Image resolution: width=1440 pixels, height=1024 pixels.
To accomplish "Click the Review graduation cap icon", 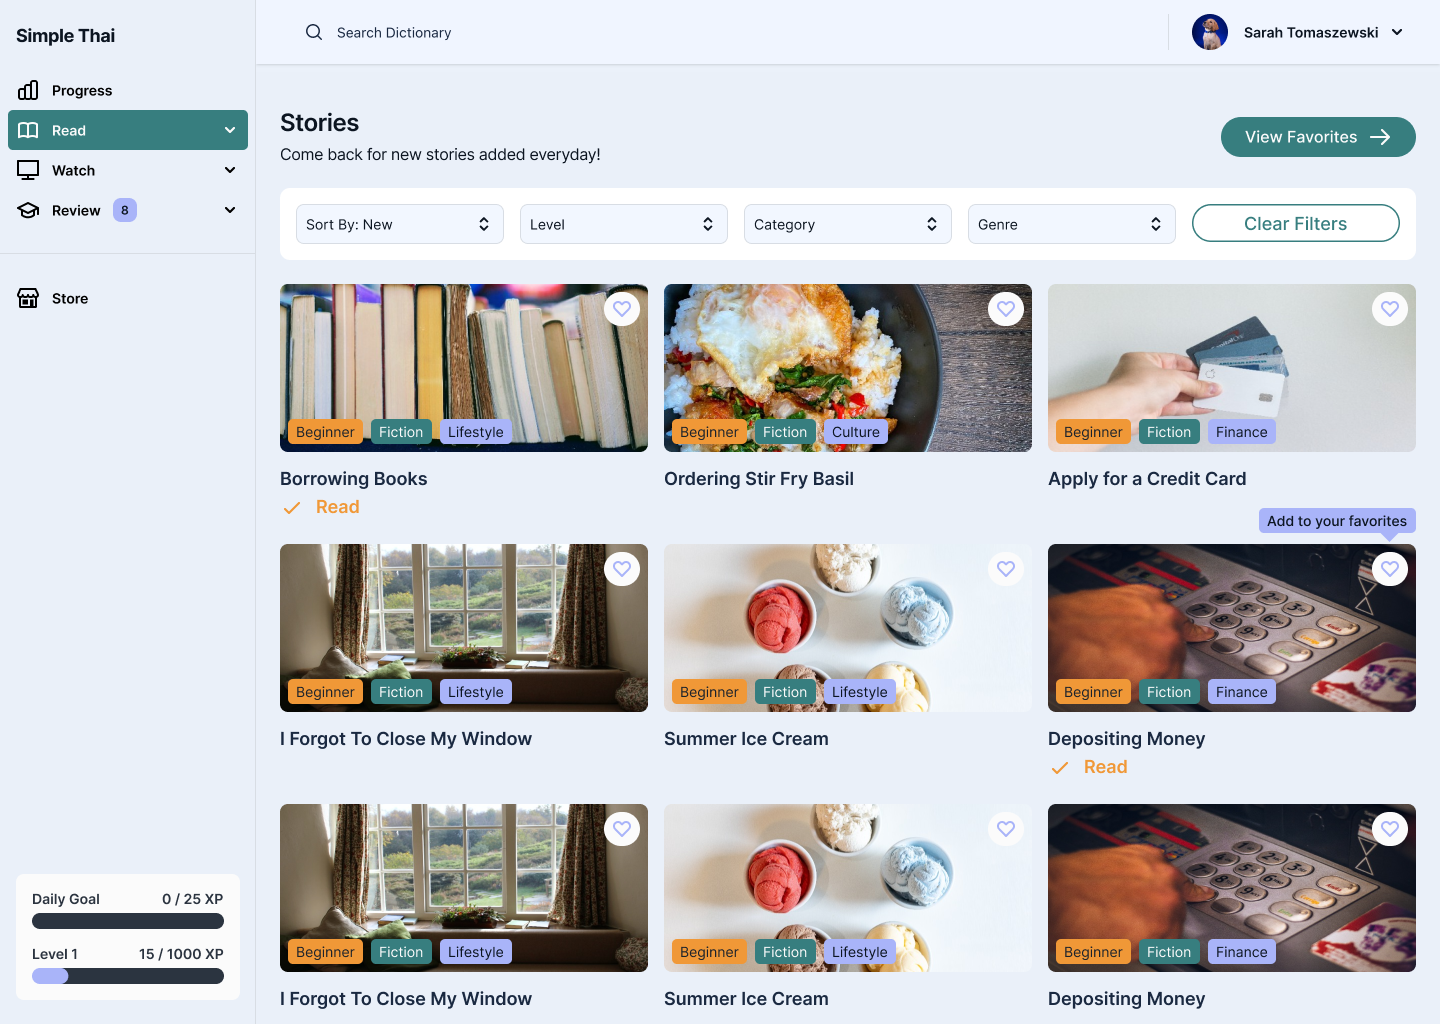I will click(28, 210).
